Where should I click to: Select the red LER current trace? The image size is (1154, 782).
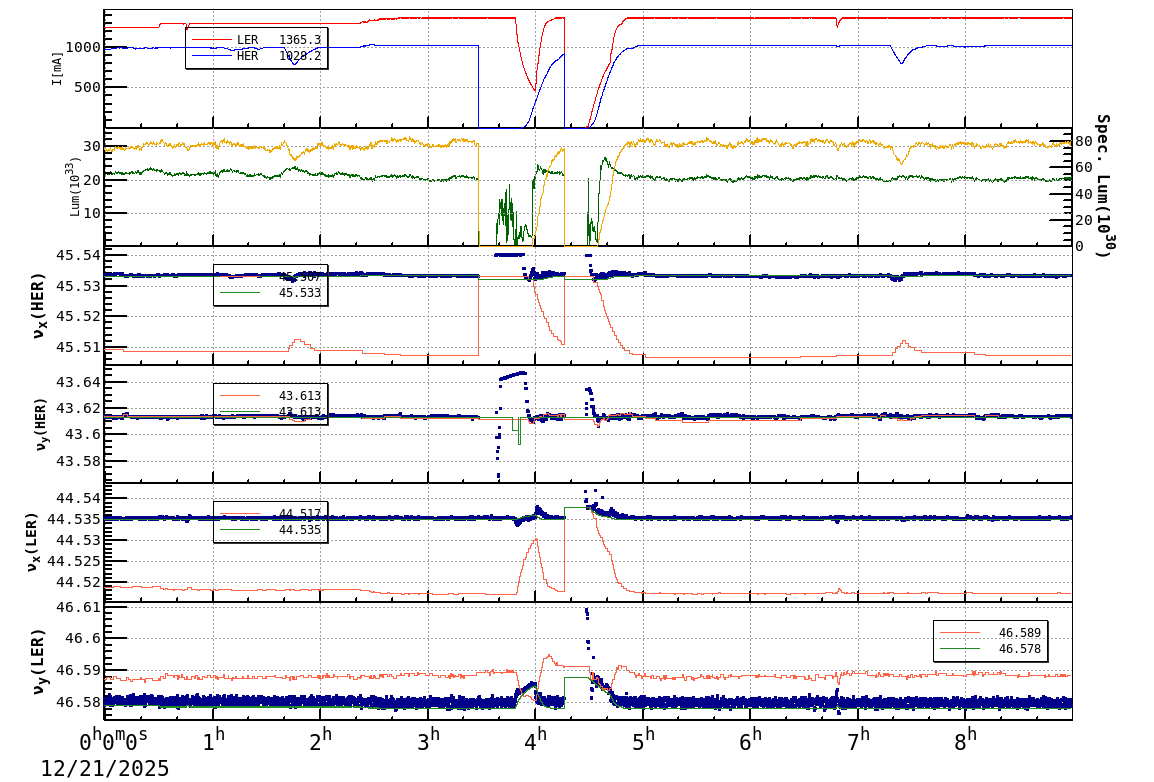800,16
